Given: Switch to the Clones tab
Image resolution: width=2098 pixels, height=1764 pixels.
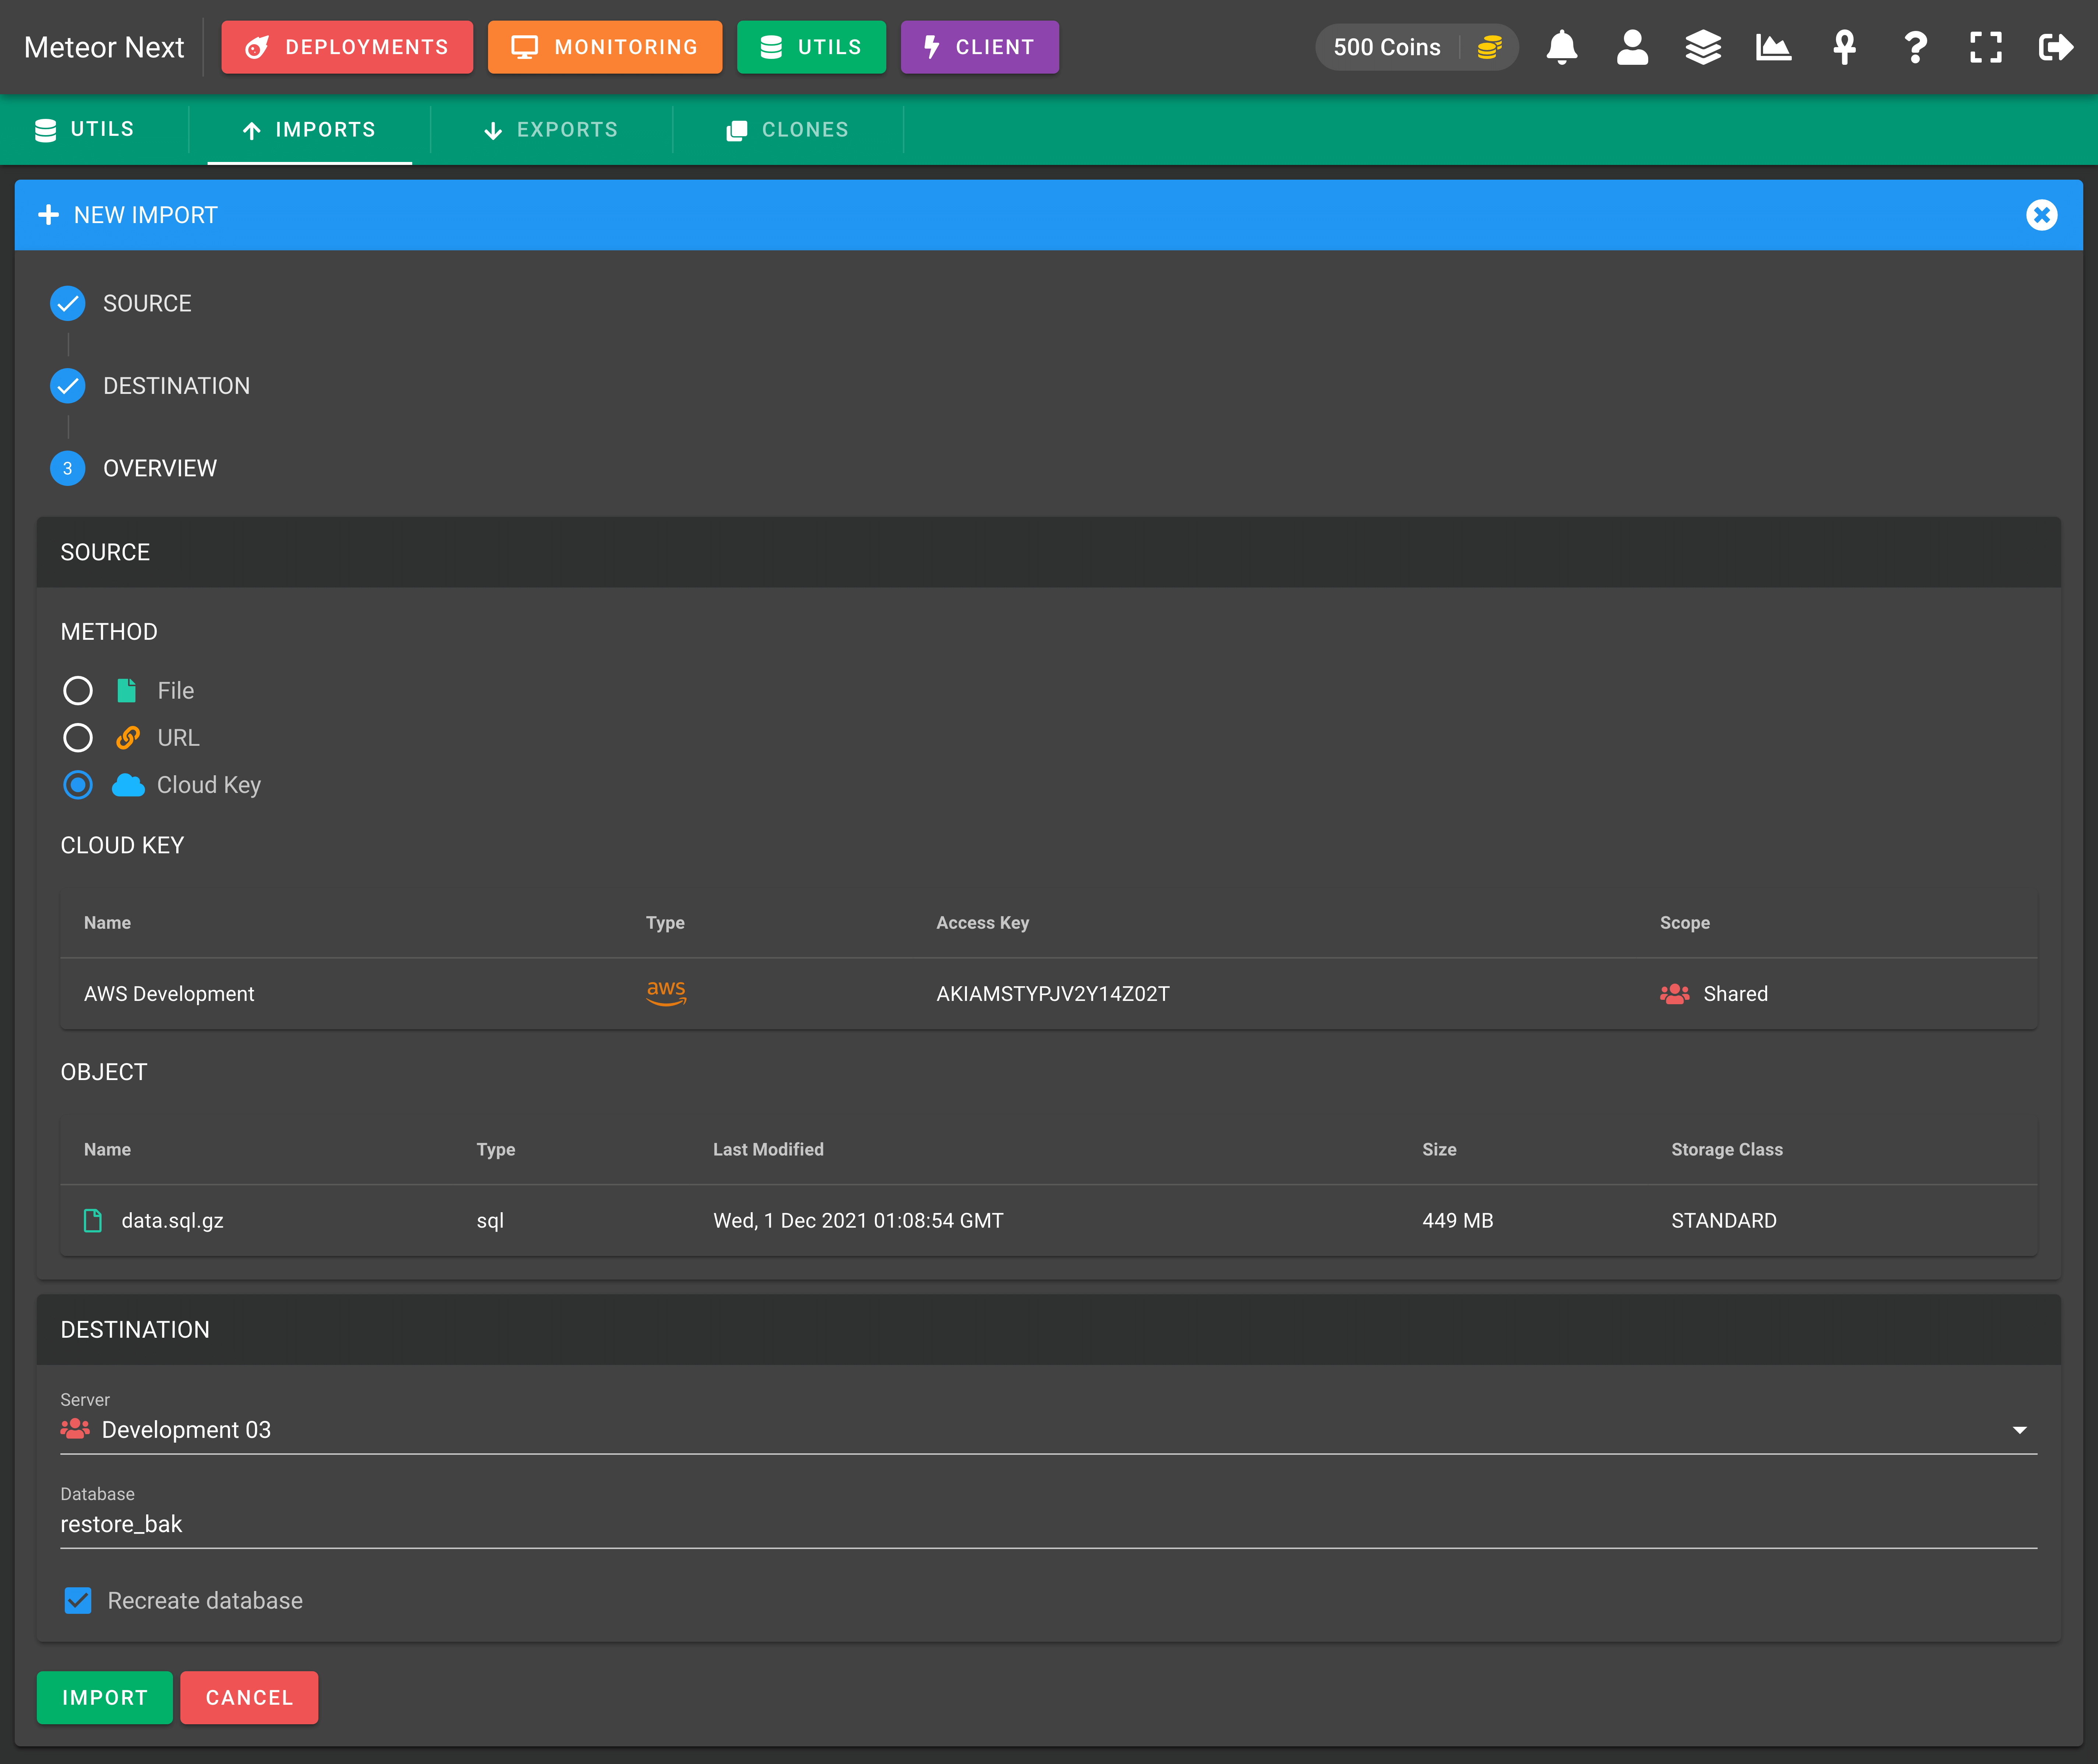Looking at the screenshot, I should pos(788,130).
